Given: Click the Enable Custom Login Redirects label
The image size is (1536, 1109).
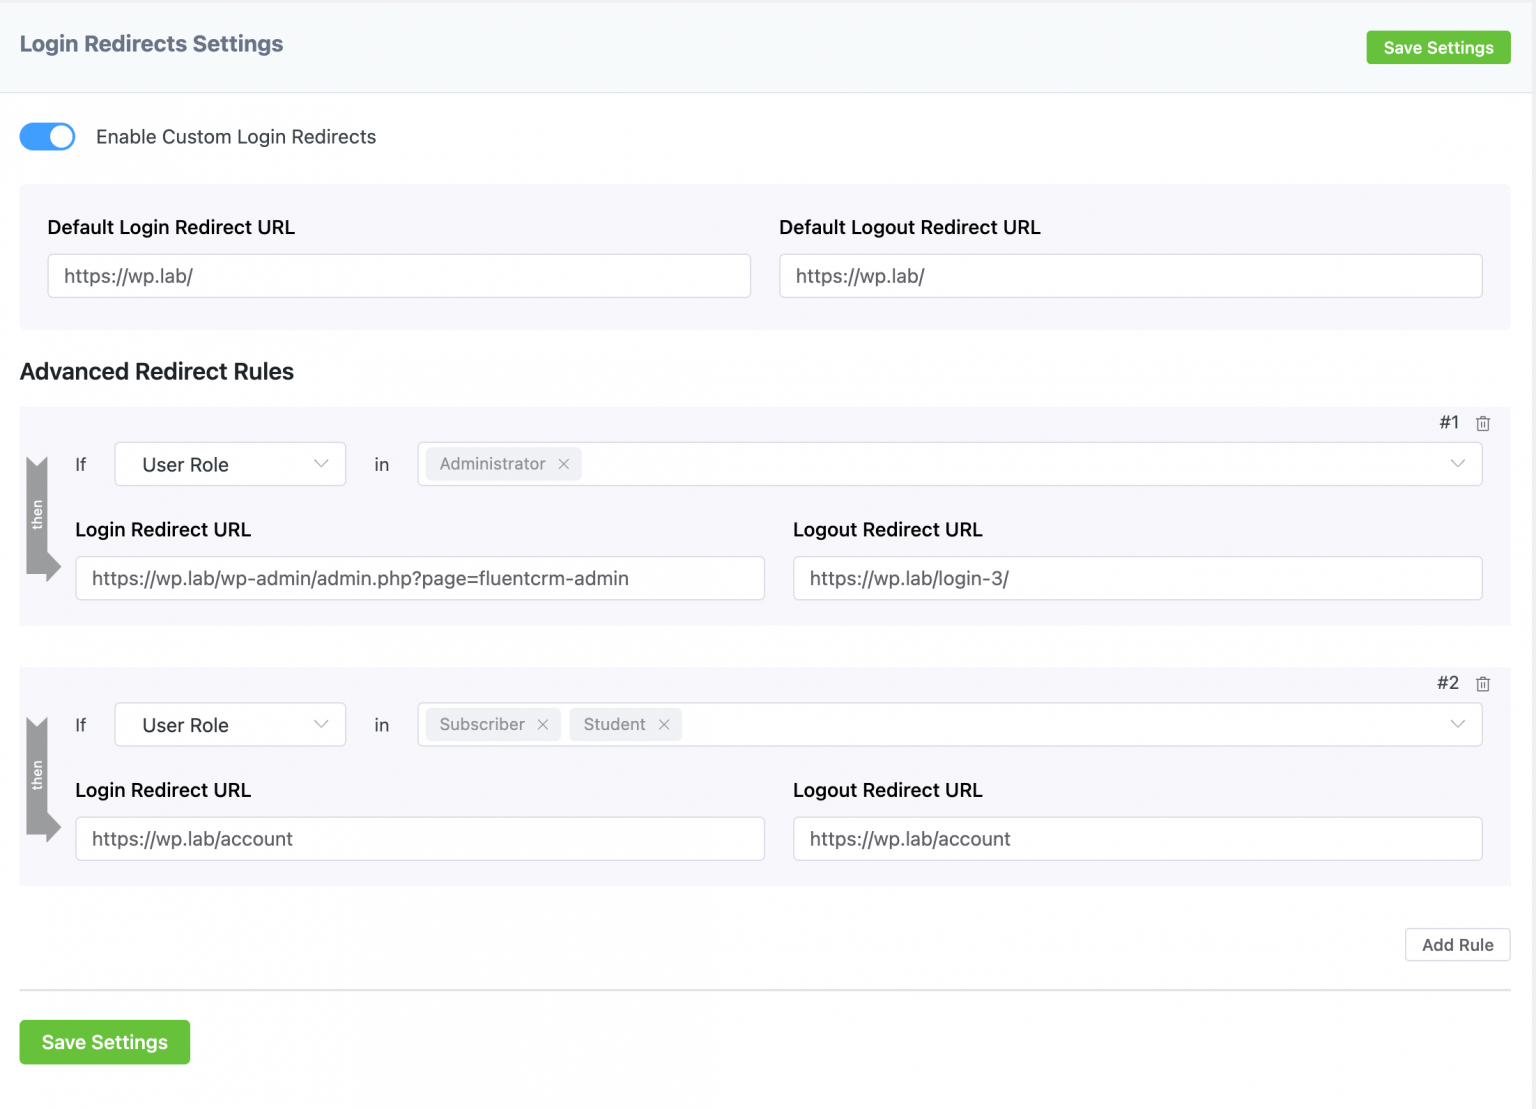Looking at the screenshot, I should (x=235, y=136).
